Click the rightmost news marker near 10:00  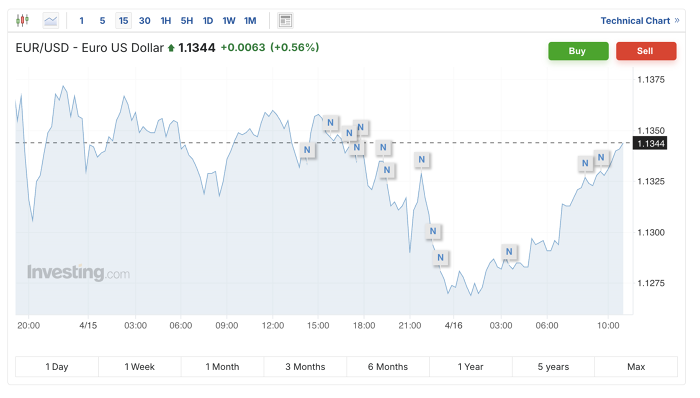point(601,157)
